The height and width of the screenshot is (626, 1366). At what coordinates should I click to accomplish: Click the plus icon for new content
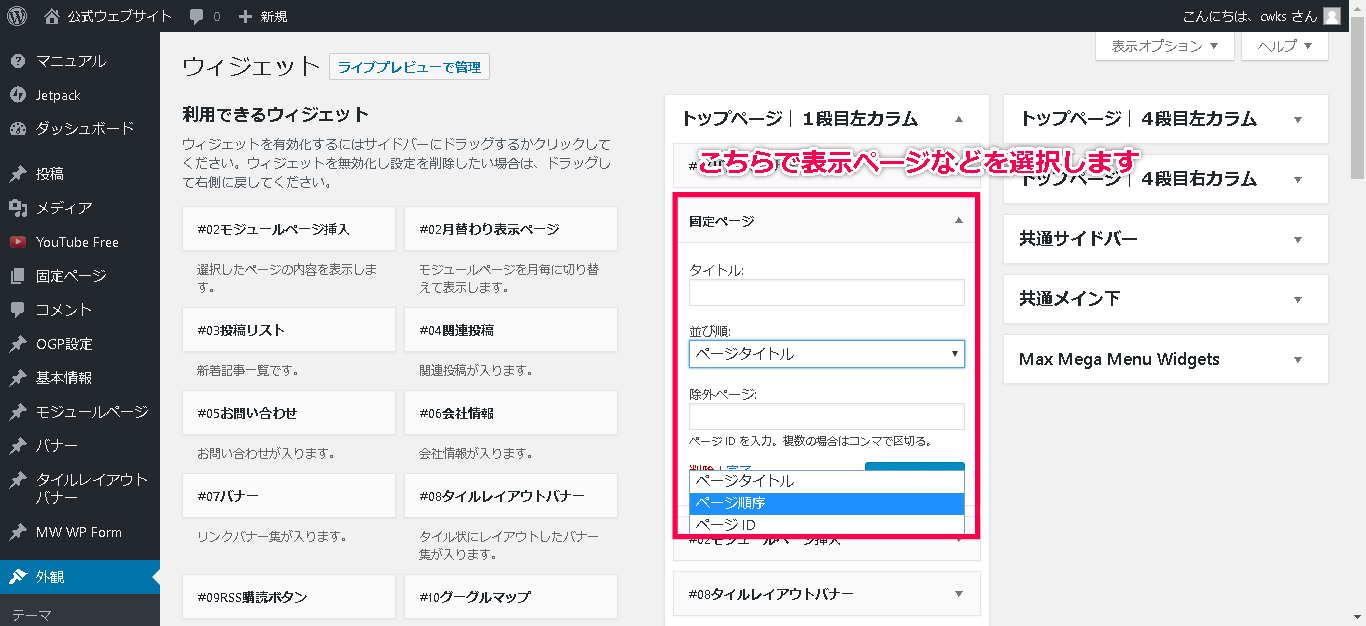pos(245,17)
